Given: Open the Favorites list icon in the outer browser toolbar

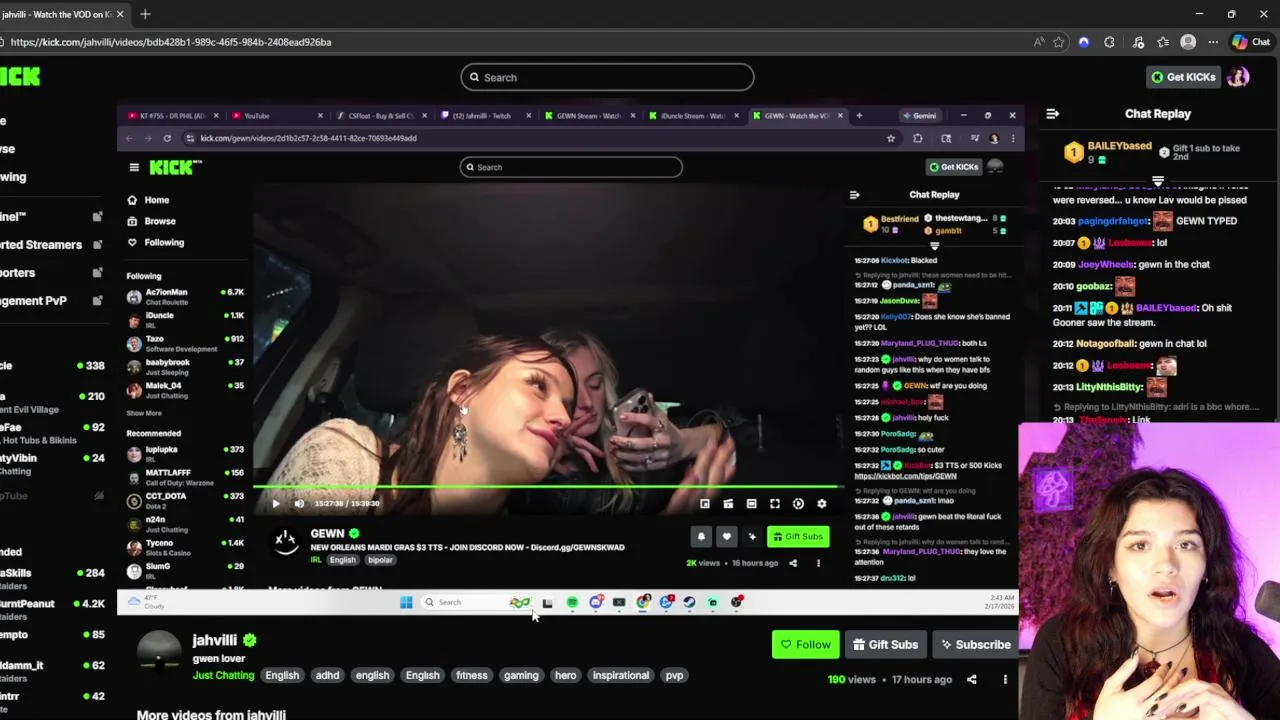Looking at the screenshot, I should [1162, 42].
